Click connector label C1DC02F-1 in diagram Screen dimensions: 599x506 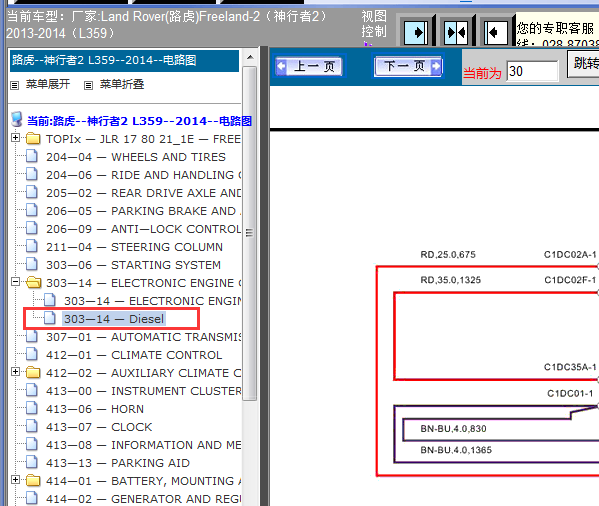click(x=570, y=280)
